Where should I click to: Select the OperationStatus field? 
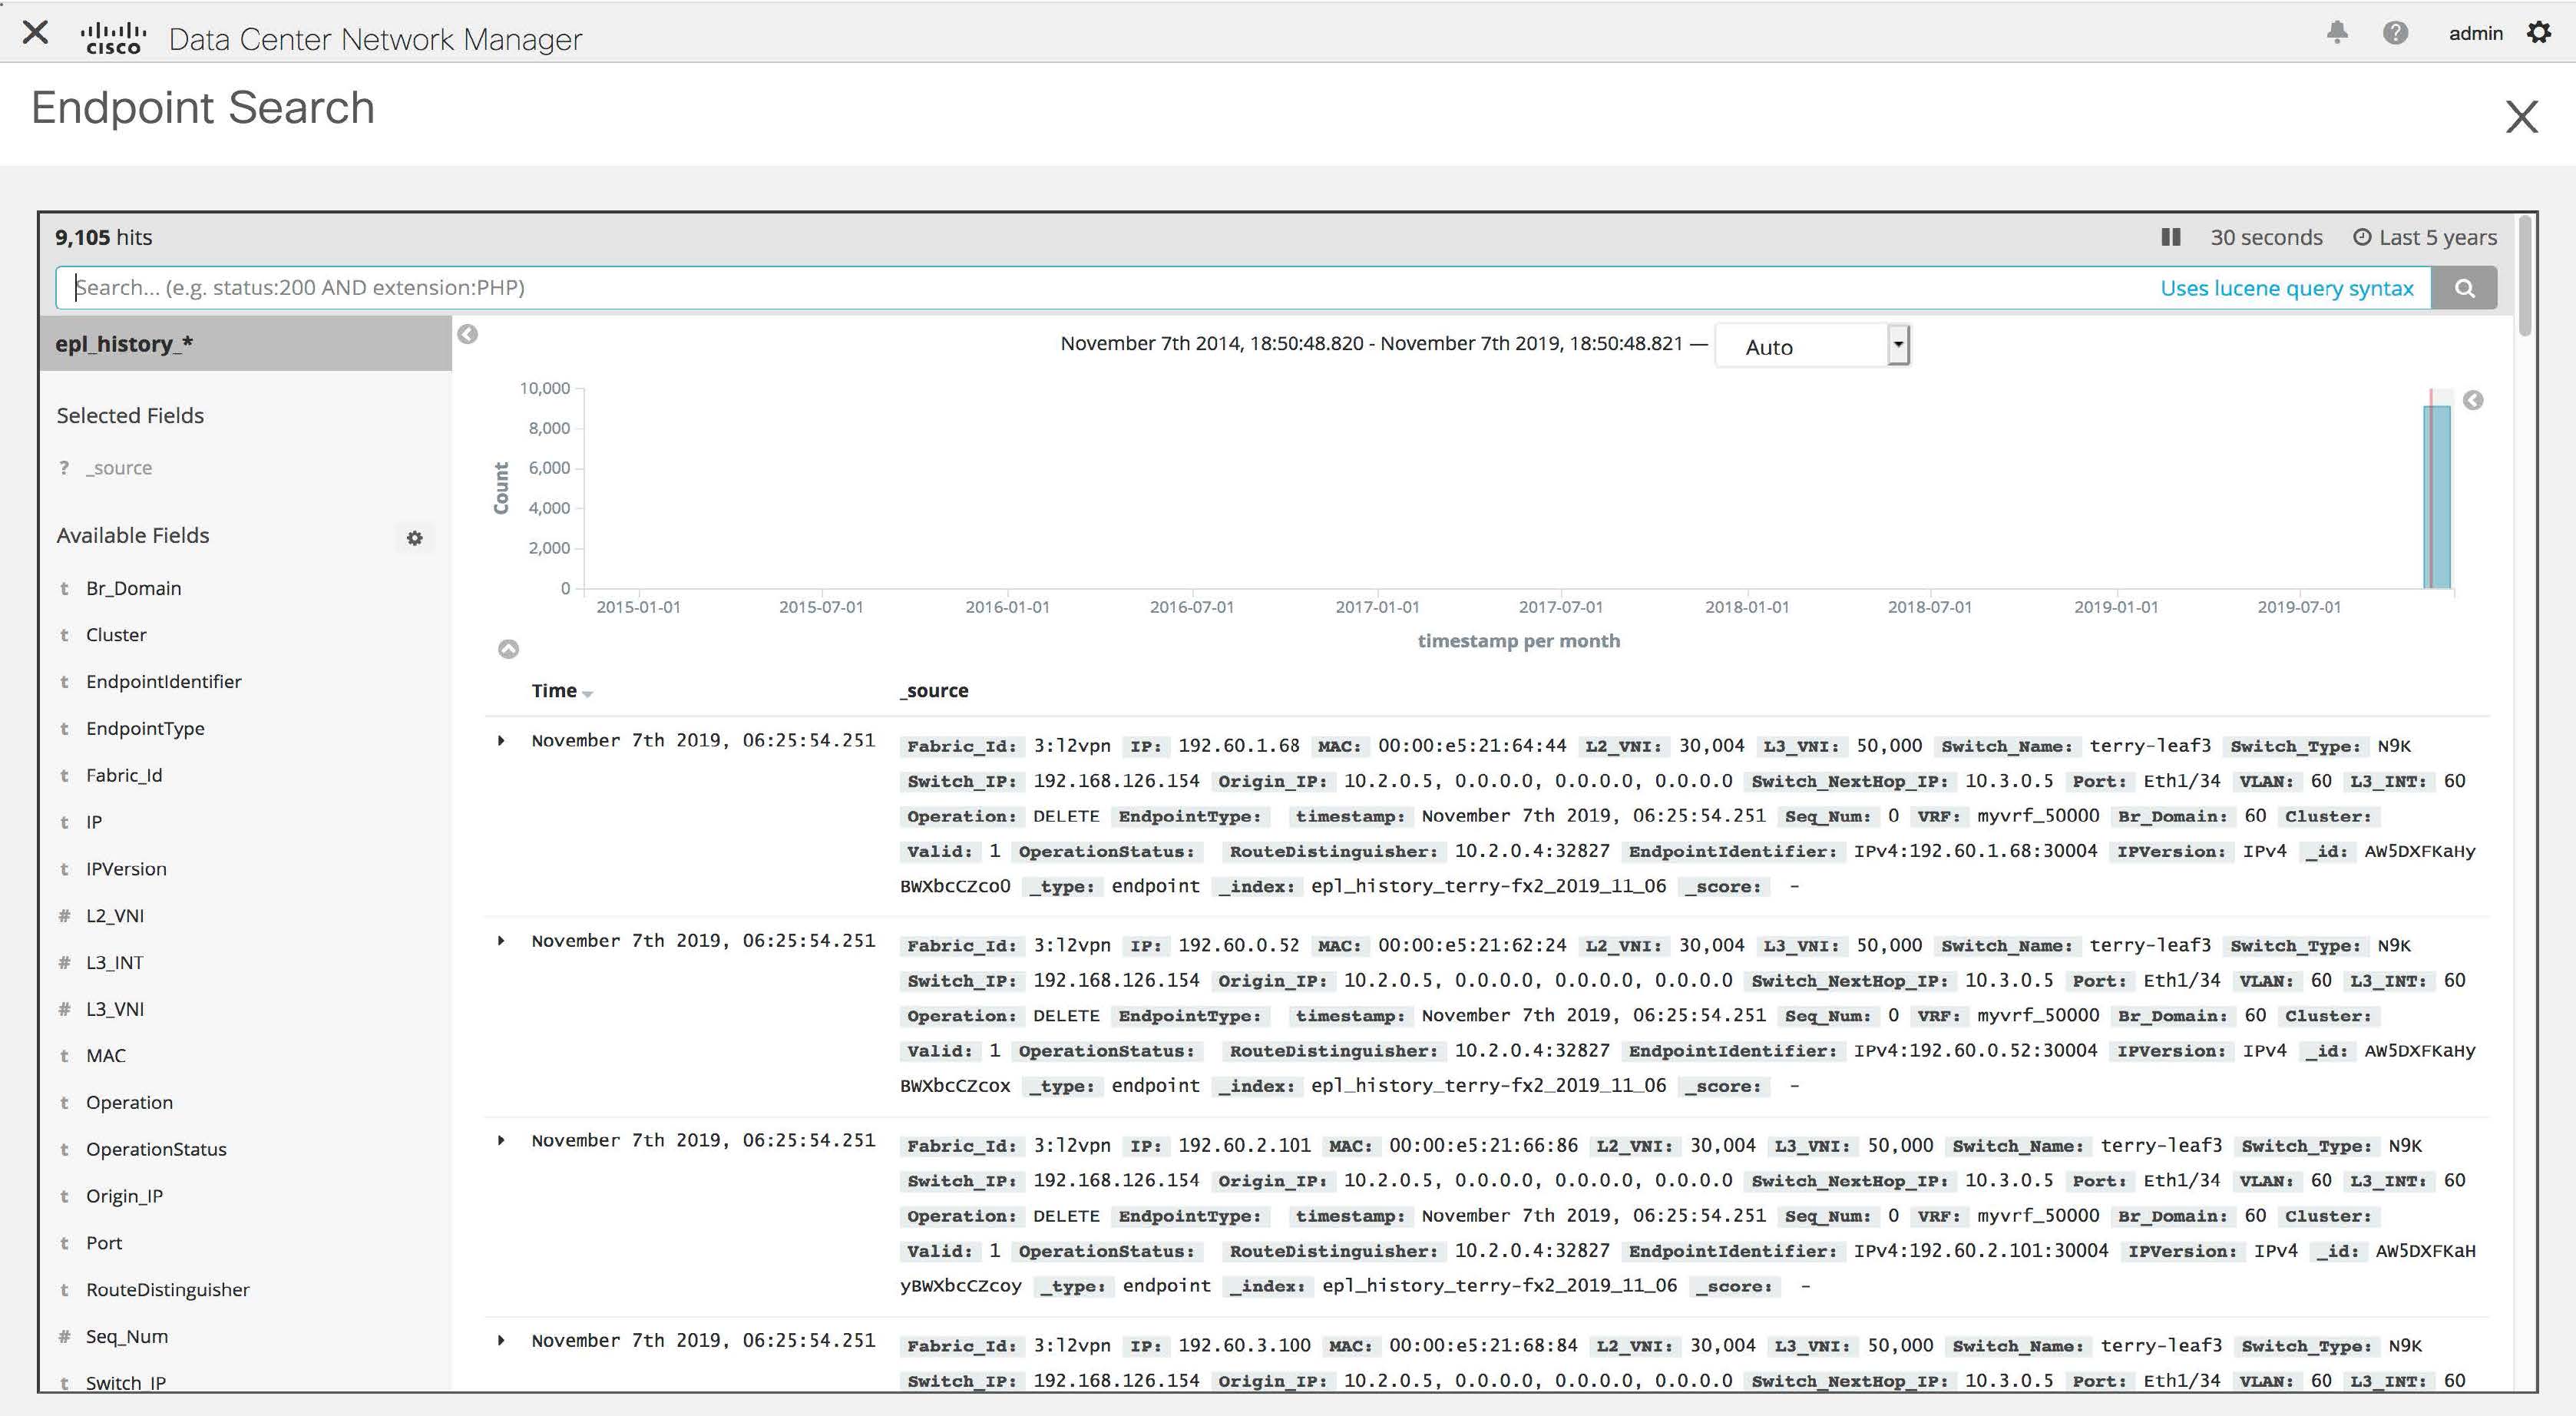pos(156,1150)
